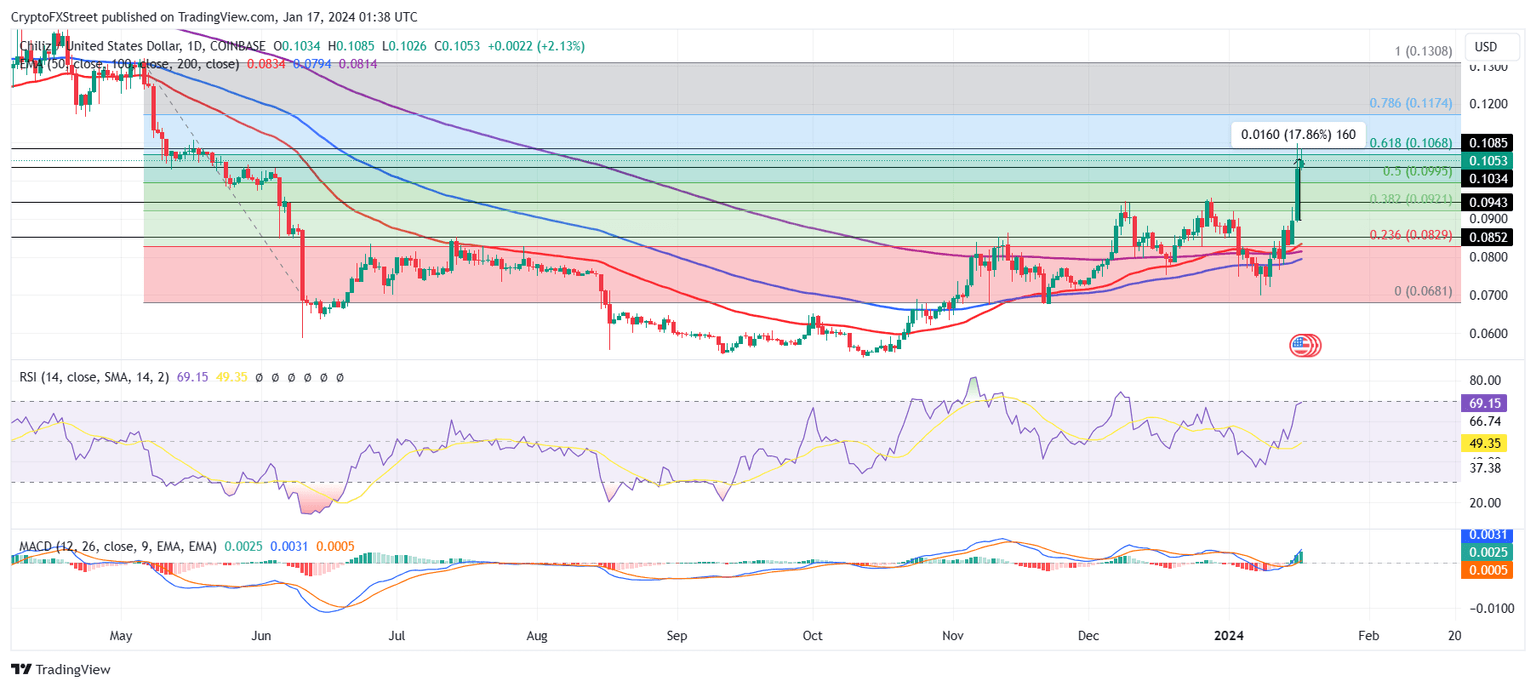
Task: Click the blue 0.0031 MACD axis tag
Action: tap(1485, 536)
